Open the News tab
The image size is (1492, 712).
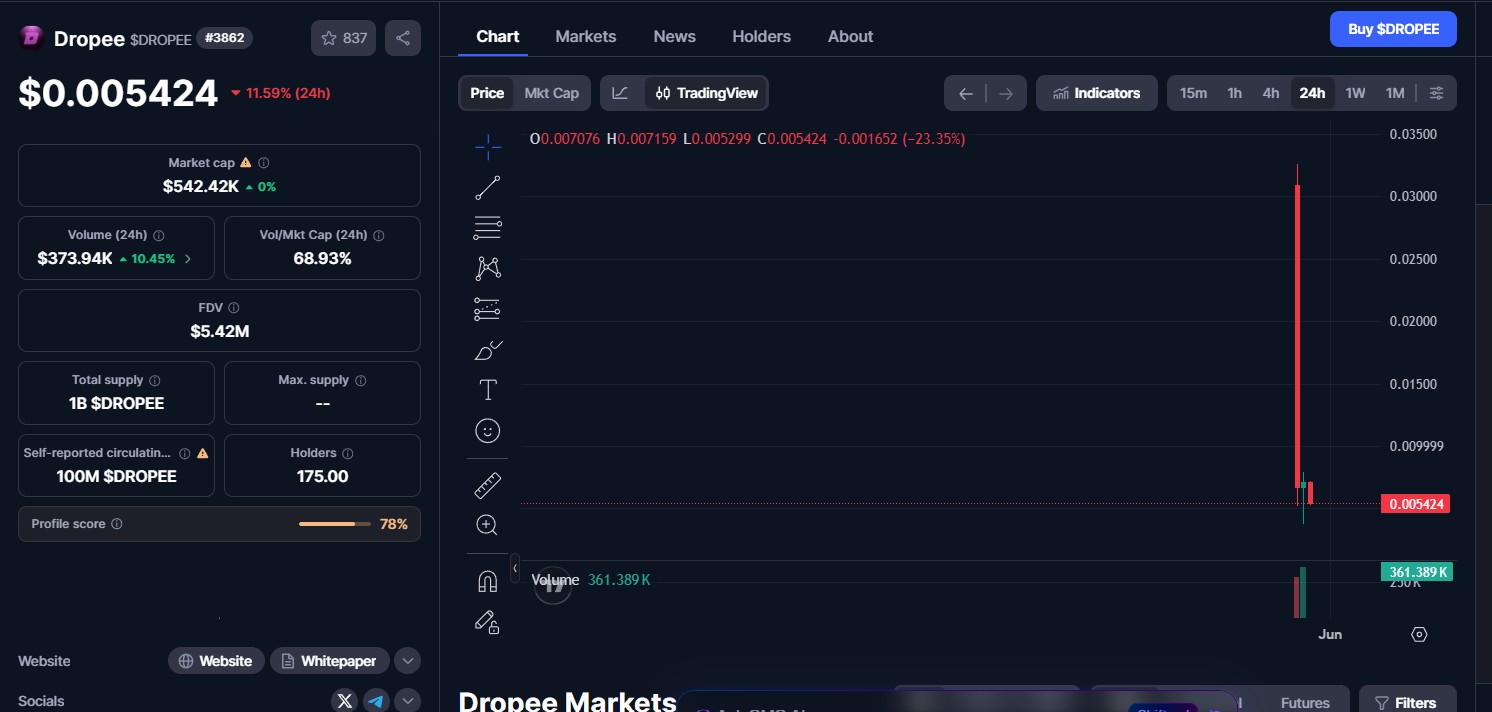tap(675, 36)
